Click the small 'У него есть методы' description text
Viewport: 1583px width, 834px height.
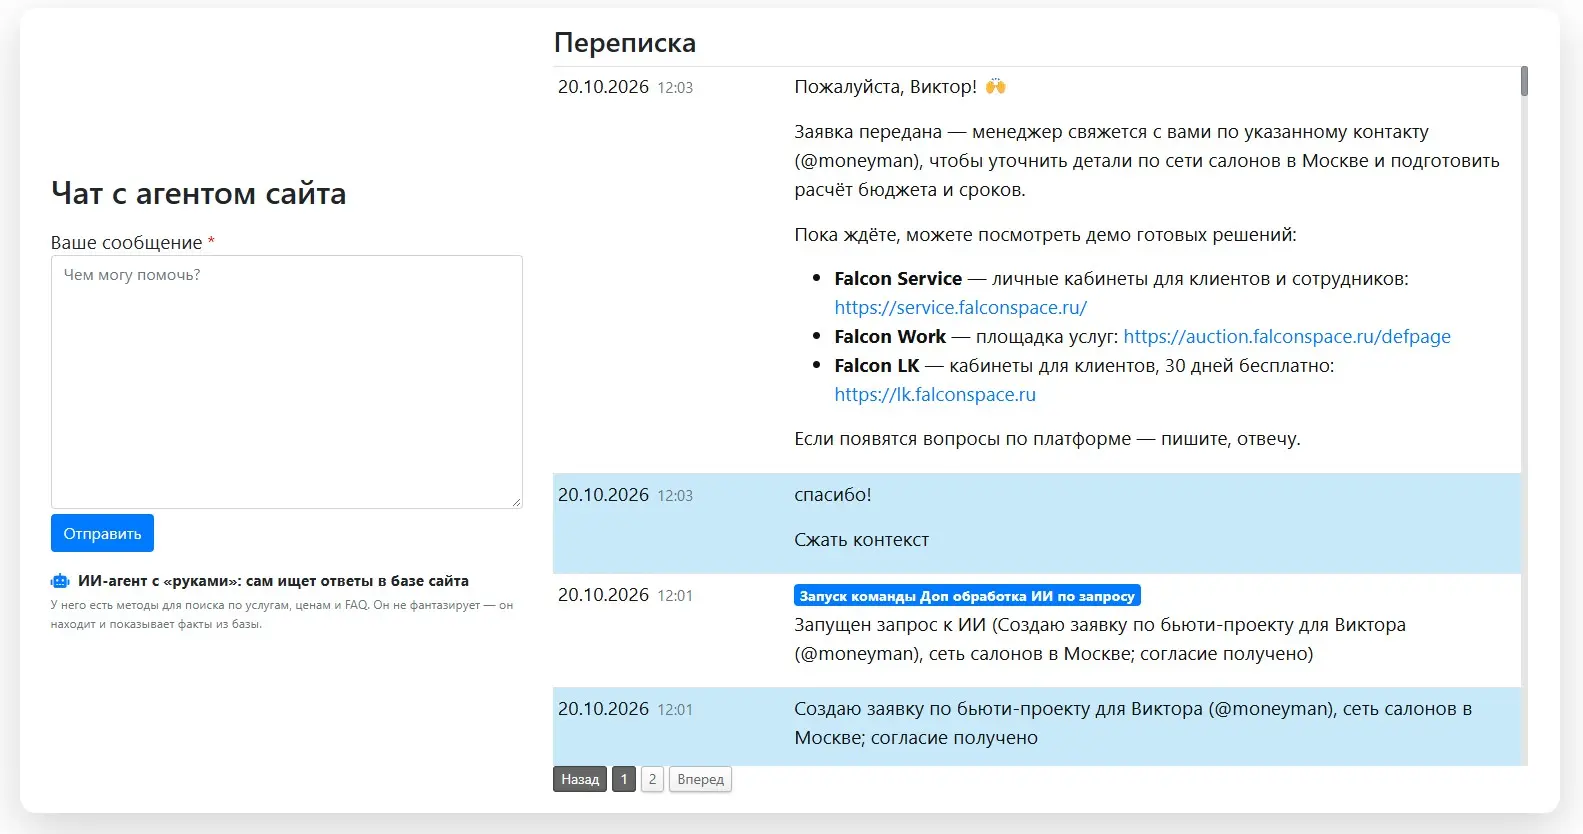(x=282, y=614)
